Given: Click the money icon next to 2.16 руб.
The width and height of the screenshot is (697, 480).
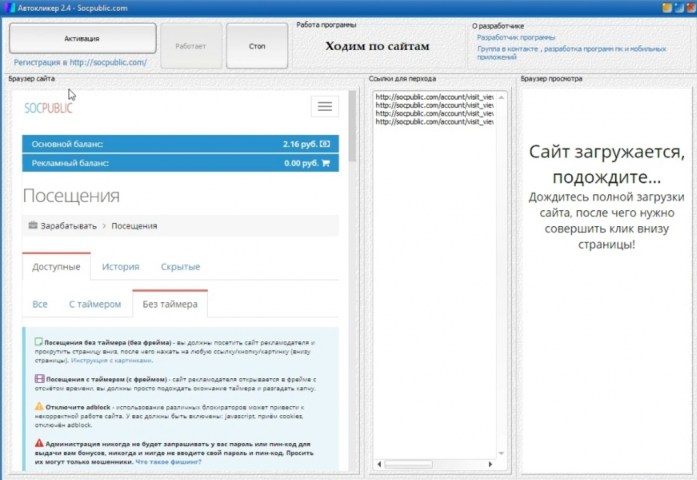Looking at the screenshot, I should (325, 144).
